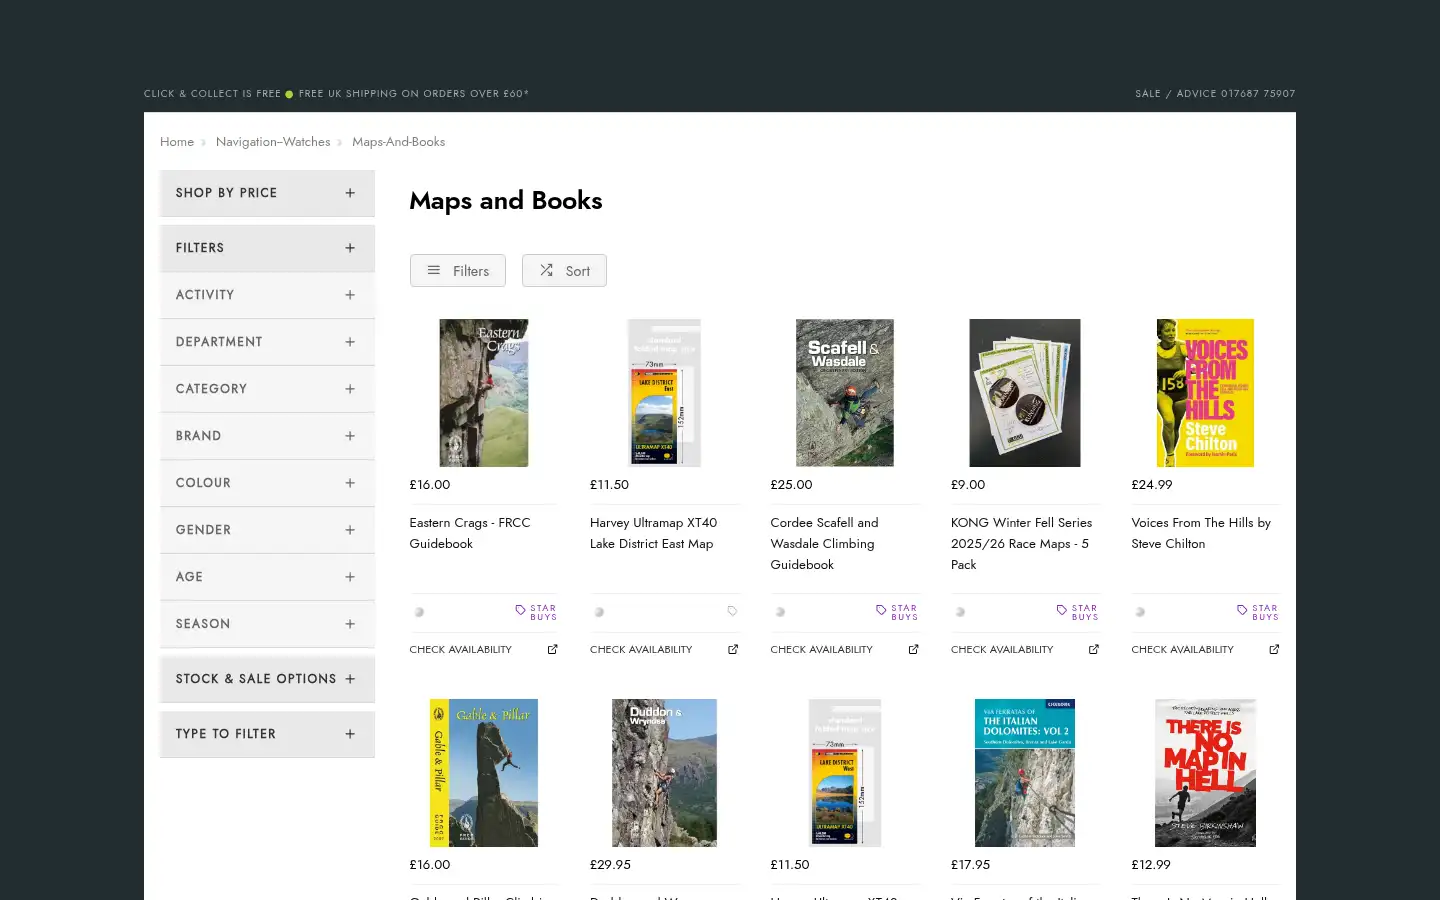
Task: Expand Brand filter
Action: [x=267, y=436]
